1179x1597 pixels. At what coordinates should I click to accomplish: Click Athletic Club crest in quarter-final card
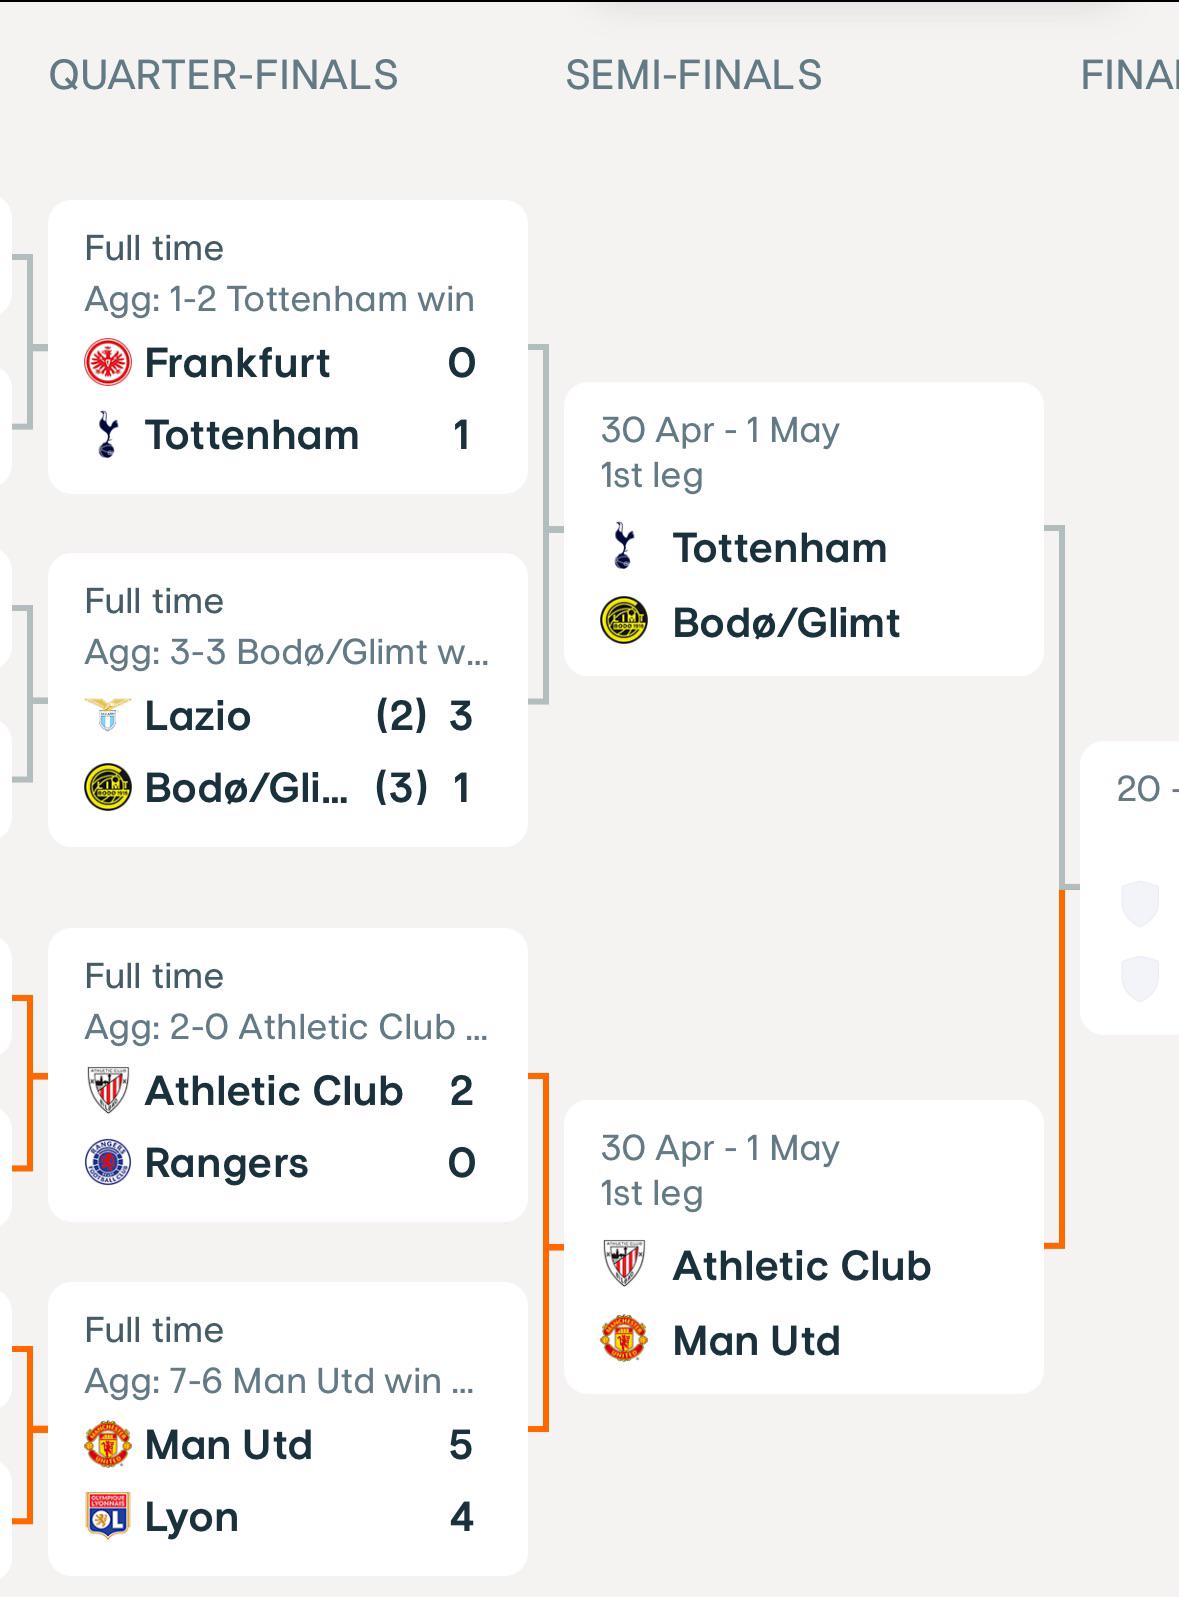tap(108, 1091)
